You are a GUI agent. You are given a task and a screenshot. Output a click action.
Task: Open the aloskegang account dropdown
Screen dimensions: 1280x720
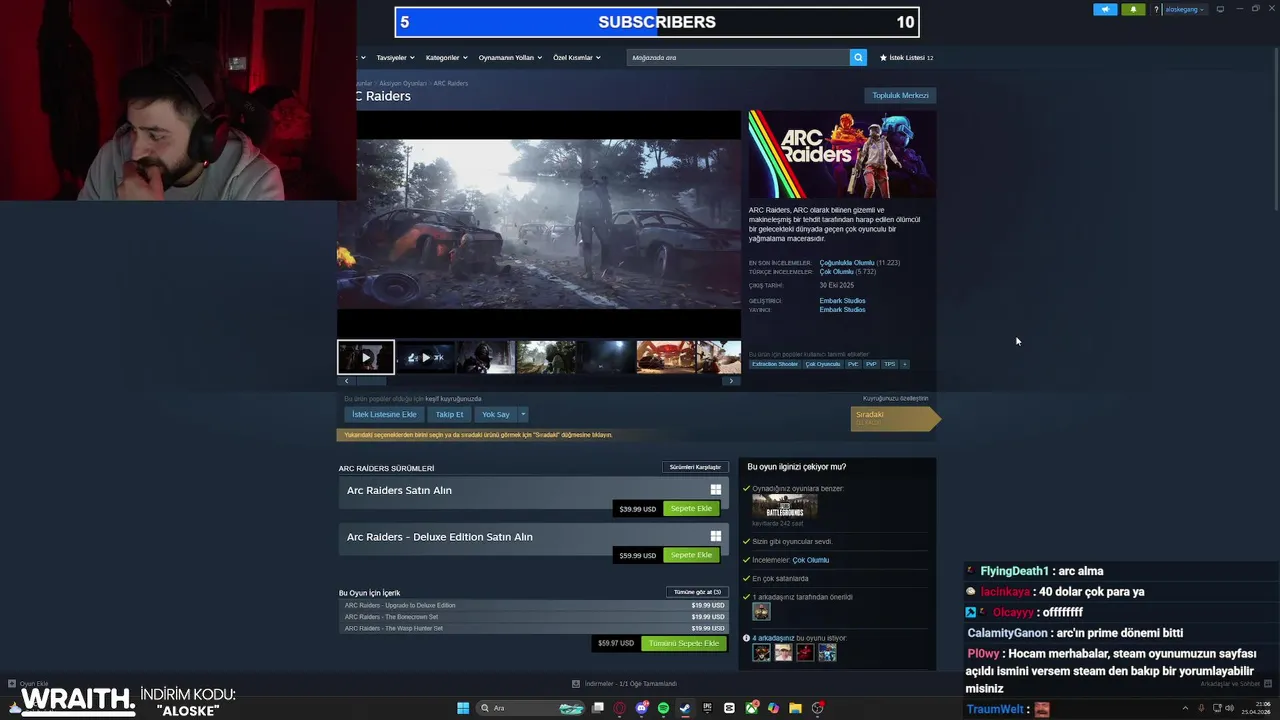(1185, 9)
